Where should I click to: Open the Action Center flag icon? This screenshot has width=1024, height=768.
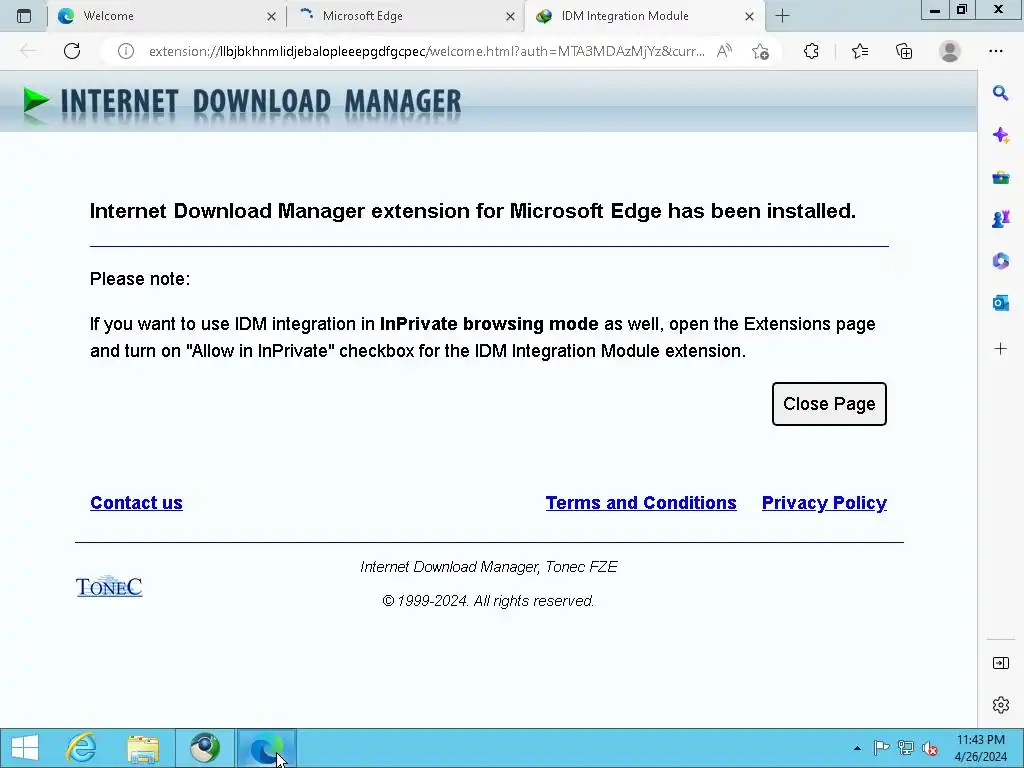point(882,748)
